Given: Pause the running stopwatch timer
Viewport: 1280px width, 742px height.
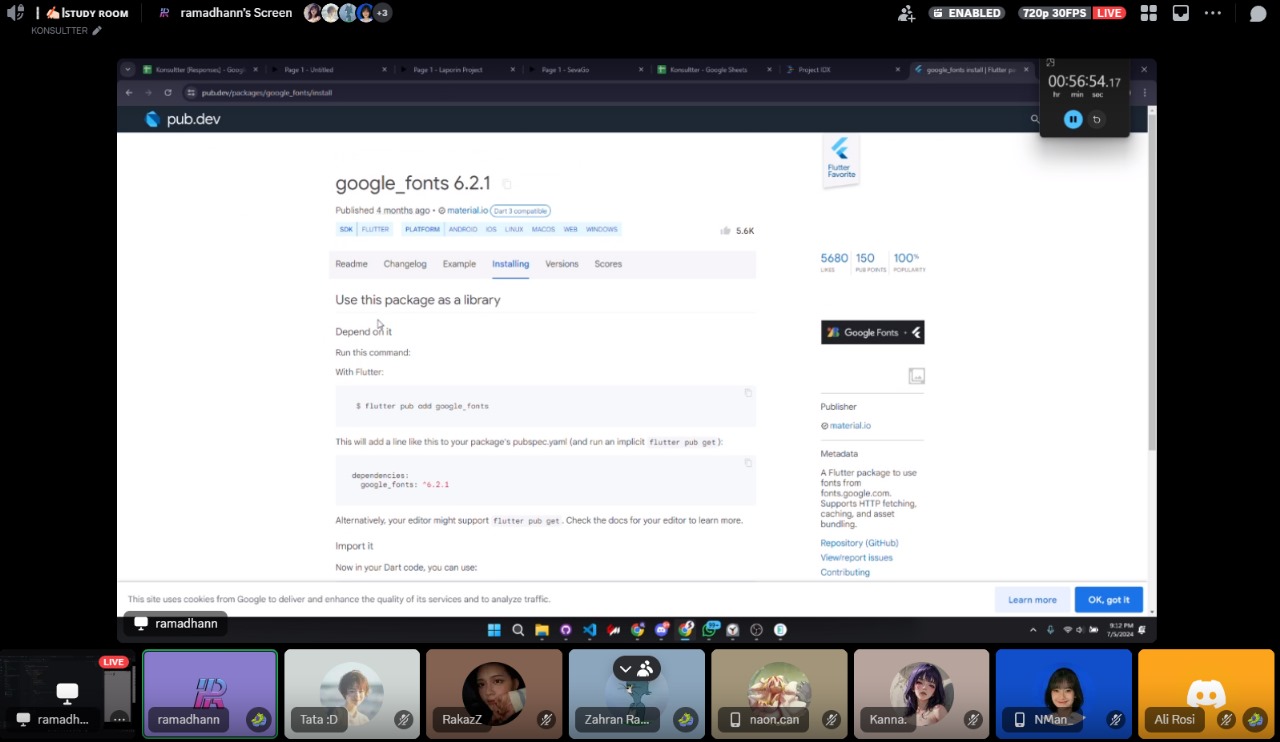Looking at the screenshot, I should tap(1073, 119).
